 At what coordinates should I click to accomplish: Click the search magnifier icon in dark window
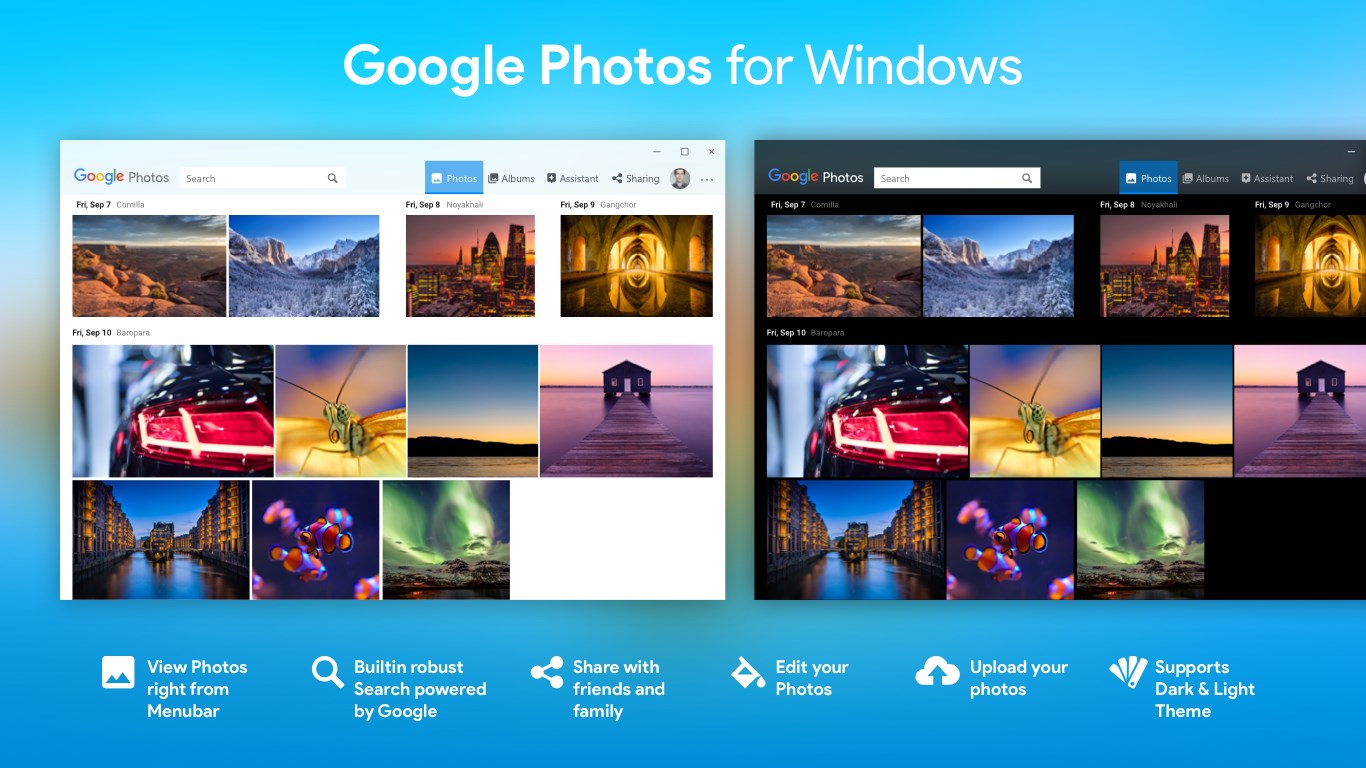(1027, 178)
